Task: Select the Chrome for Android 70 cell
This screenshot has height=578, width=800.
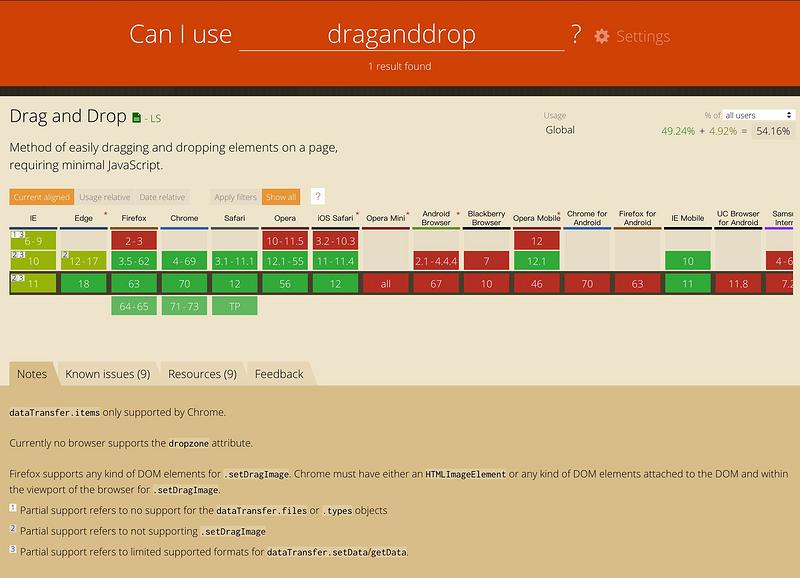Action: click(x=587, y=284)
